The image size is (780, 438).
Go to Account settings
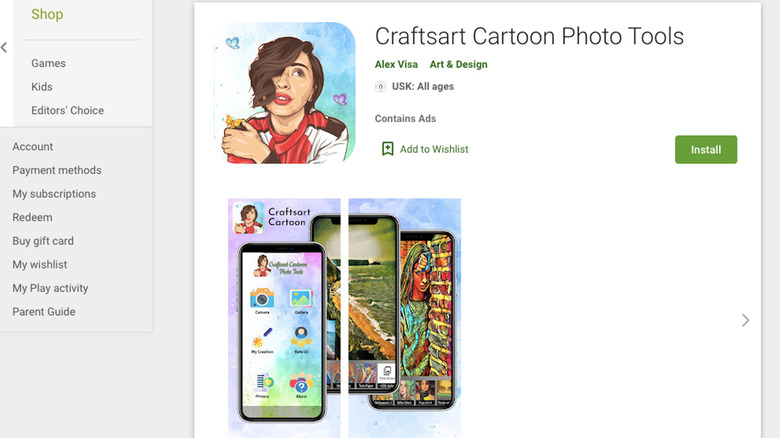(33, 147)
